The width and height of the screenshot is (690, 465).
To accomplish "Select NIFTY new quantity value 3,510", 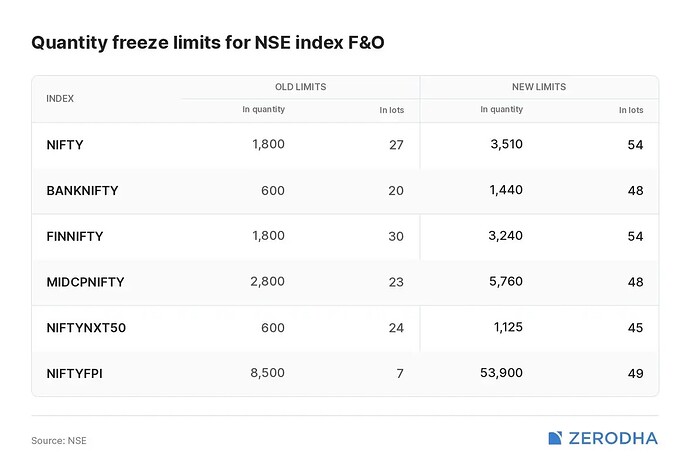I will click(x=506, y=144).
